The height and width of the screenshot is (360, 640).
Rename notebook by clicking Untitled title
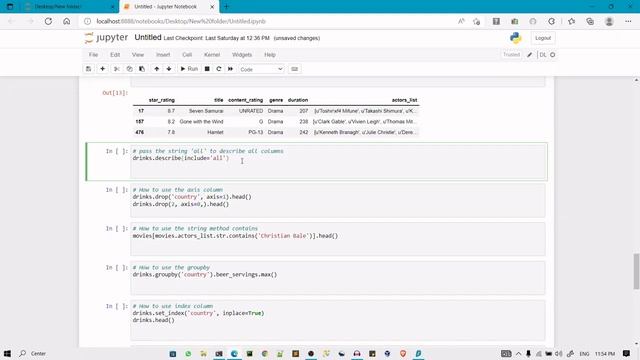(x=148, y=38)
